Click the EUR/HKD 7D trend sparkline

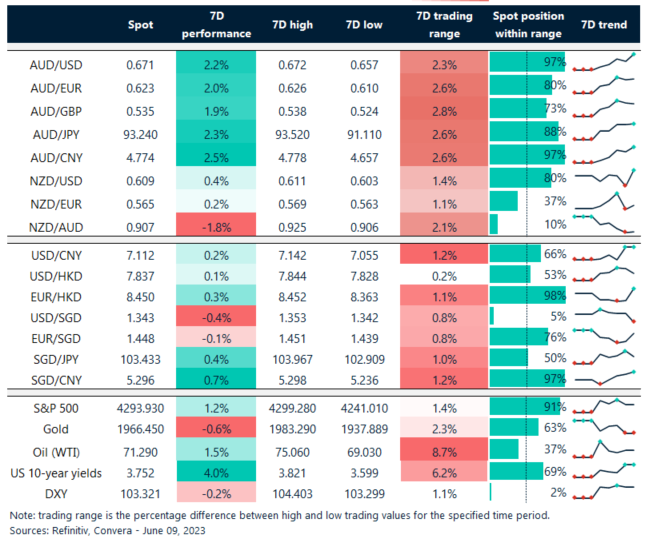[606, 295]
